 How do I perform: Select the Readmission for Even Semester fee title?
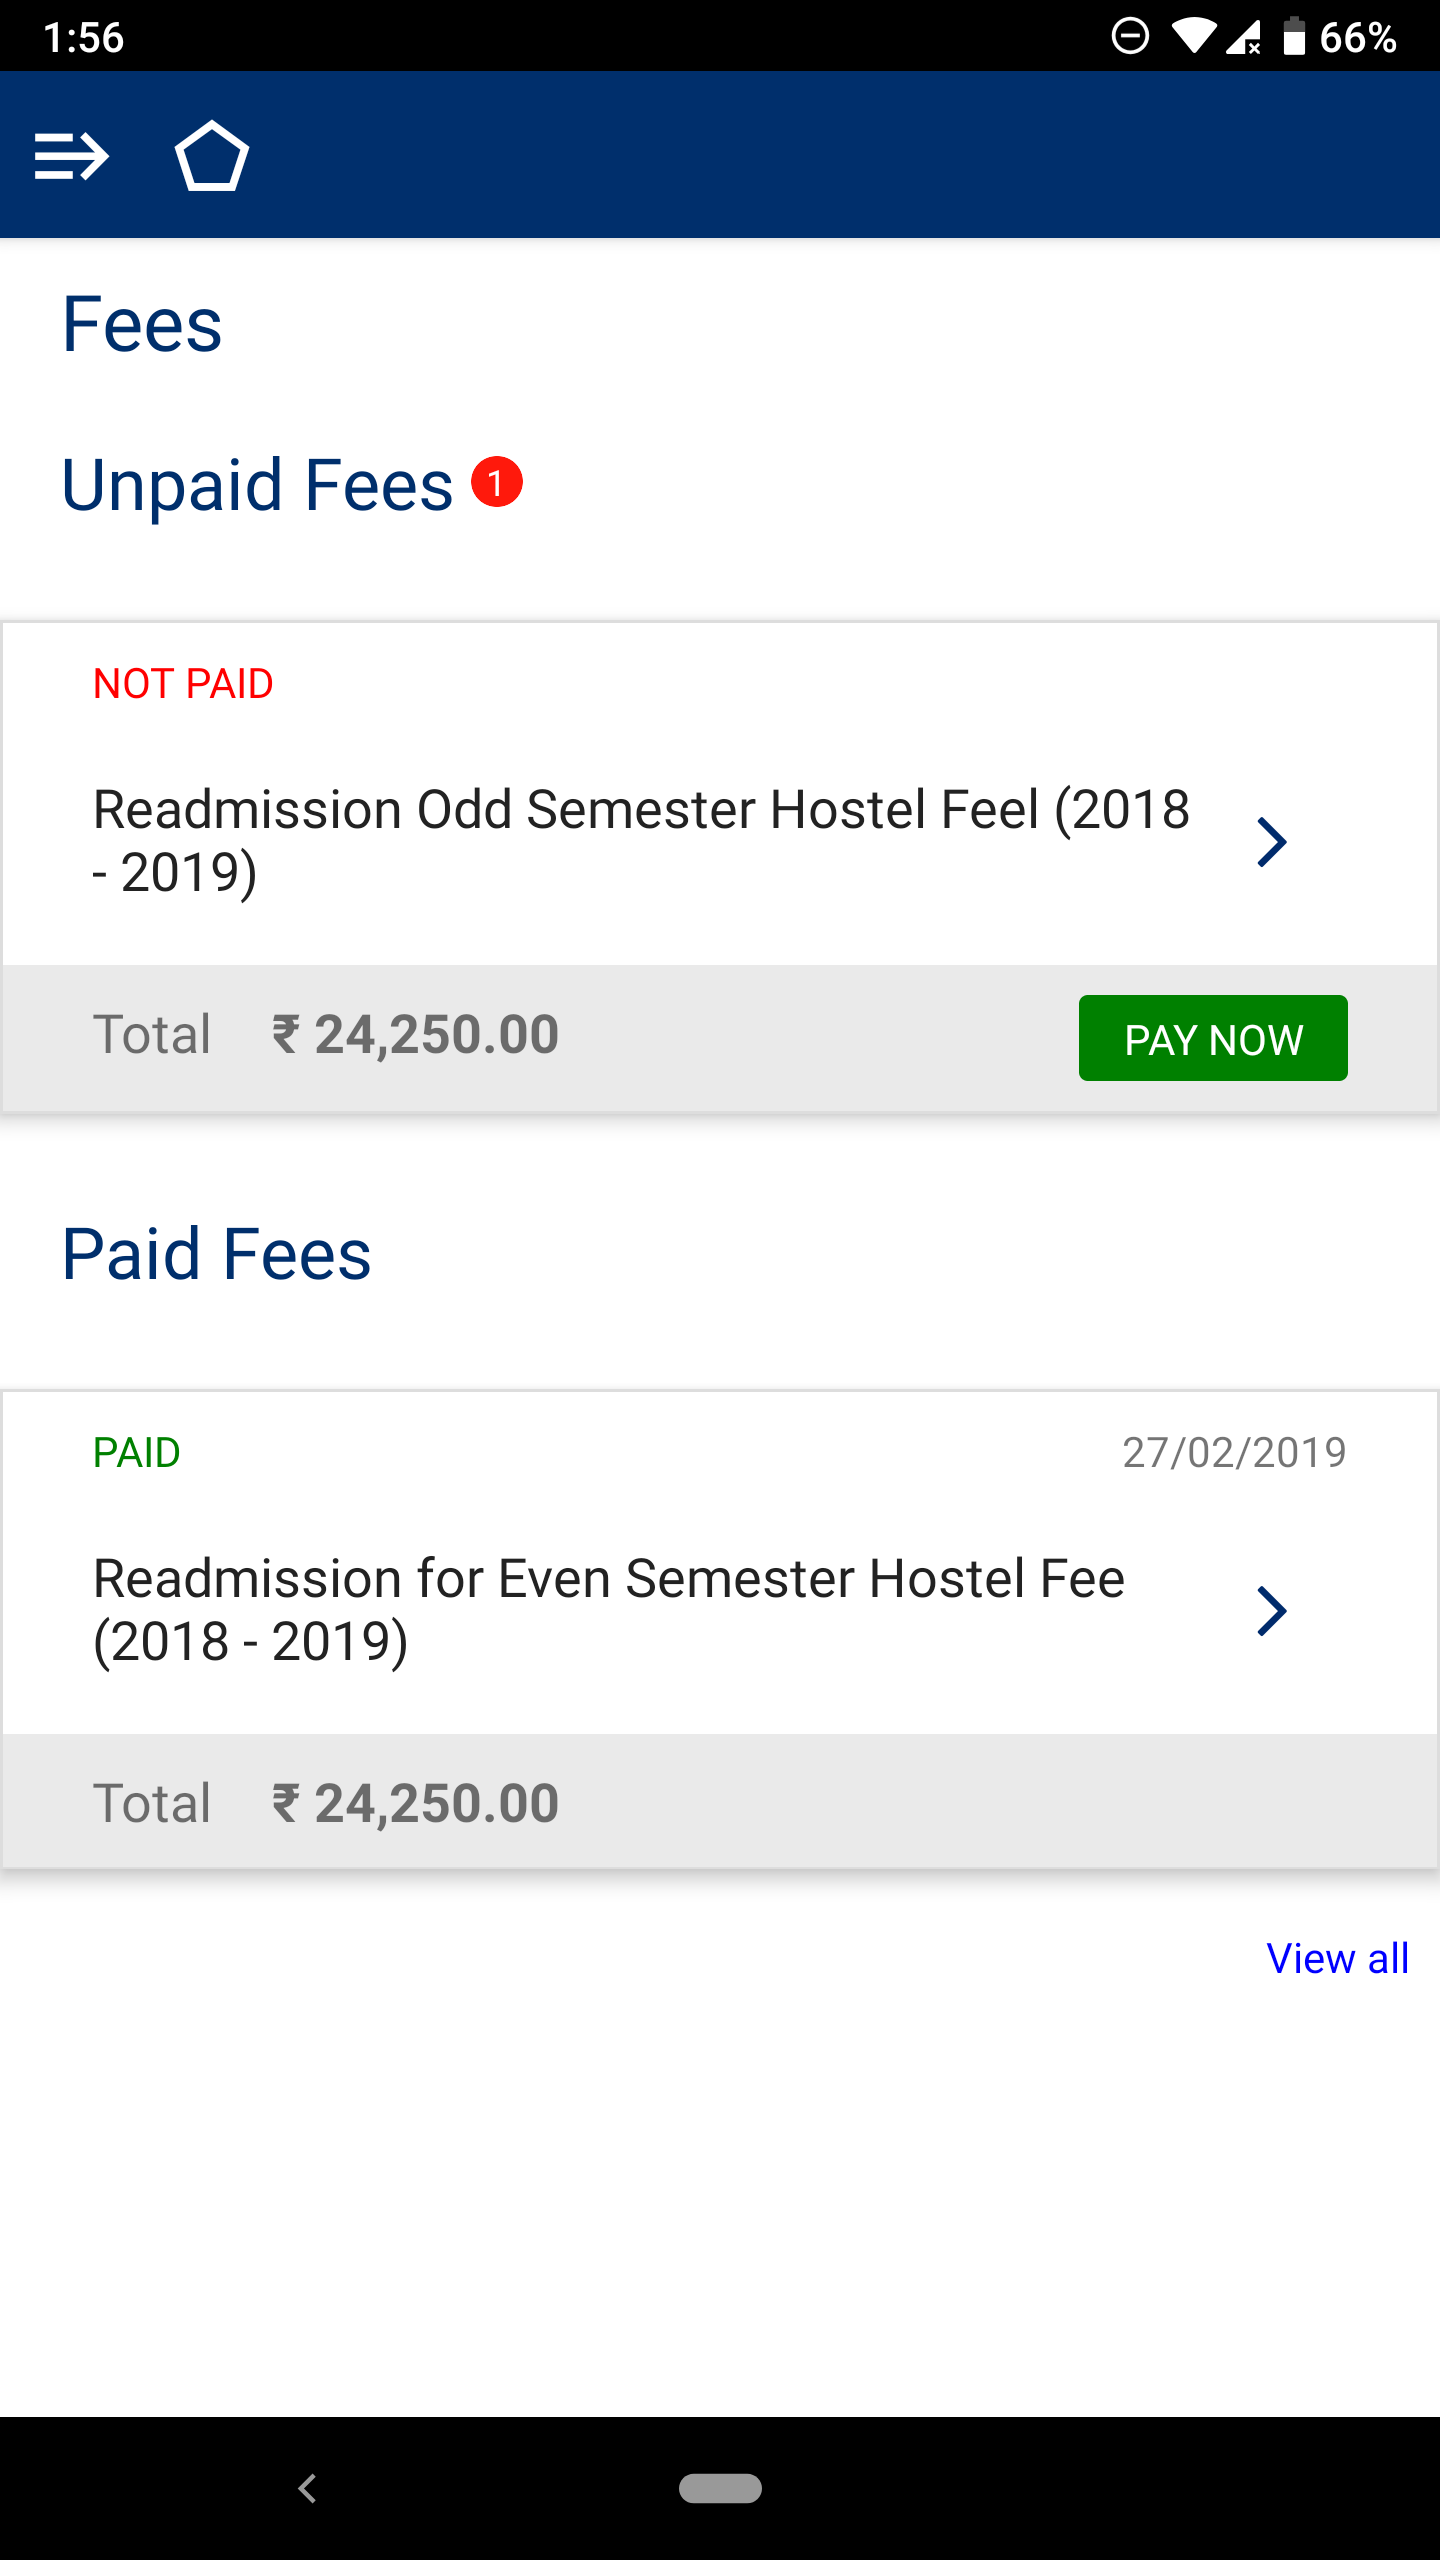(608, 1609)
